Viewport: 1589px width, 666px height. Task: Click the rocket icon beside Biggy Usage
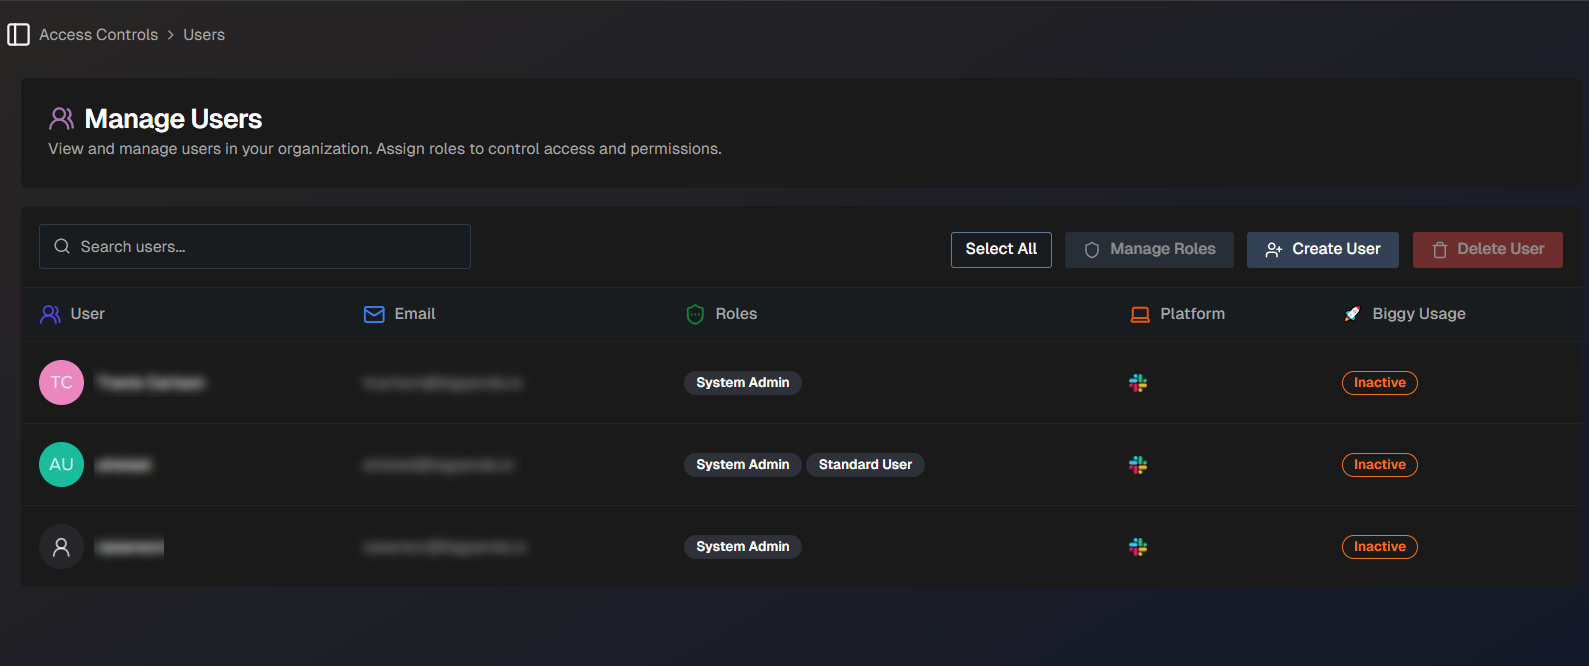point(1352,314)
